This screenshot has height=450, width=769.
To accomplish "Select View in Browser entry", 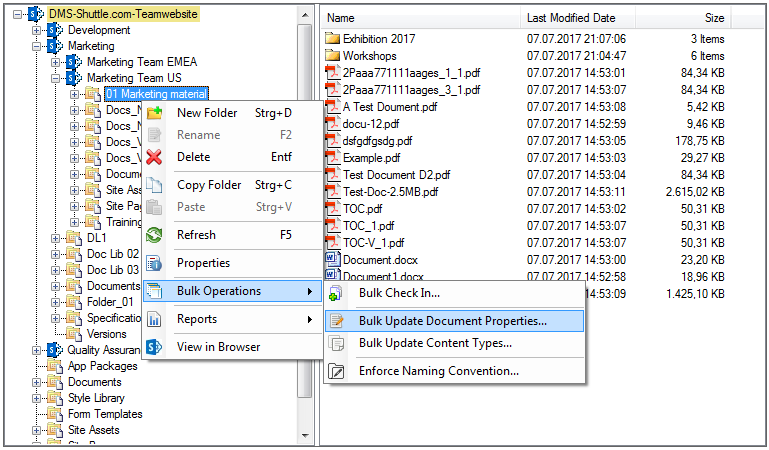I will click(232, 347).
